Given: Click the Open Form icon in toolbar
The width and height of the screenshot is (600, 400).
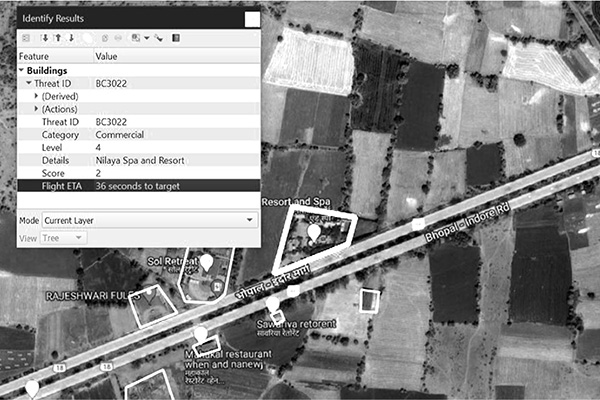Looking at the screenshot, I should click(x=27, y=38).
